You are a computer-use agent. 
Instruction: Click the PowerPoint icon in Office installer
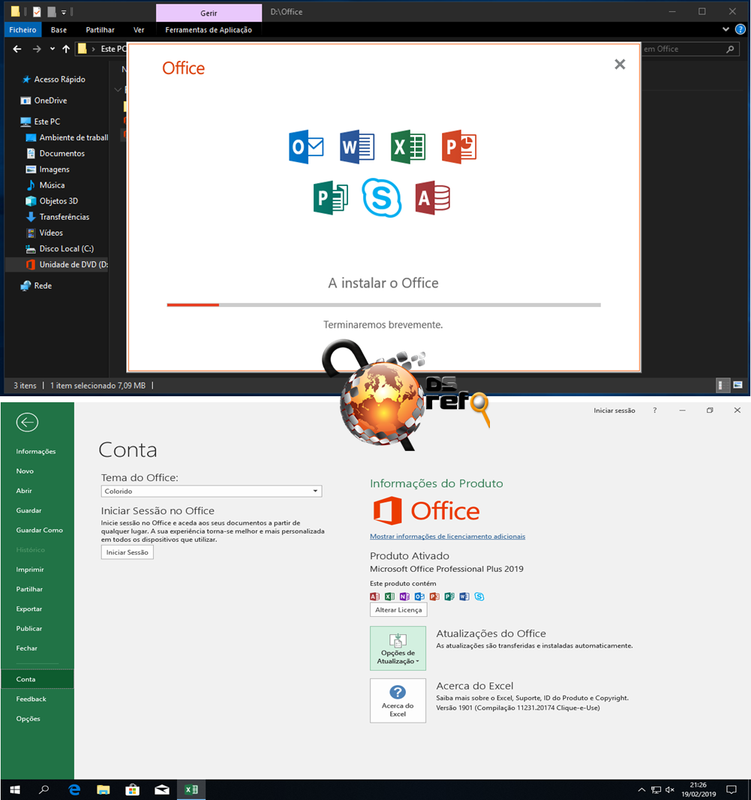[x=459, y=147]
